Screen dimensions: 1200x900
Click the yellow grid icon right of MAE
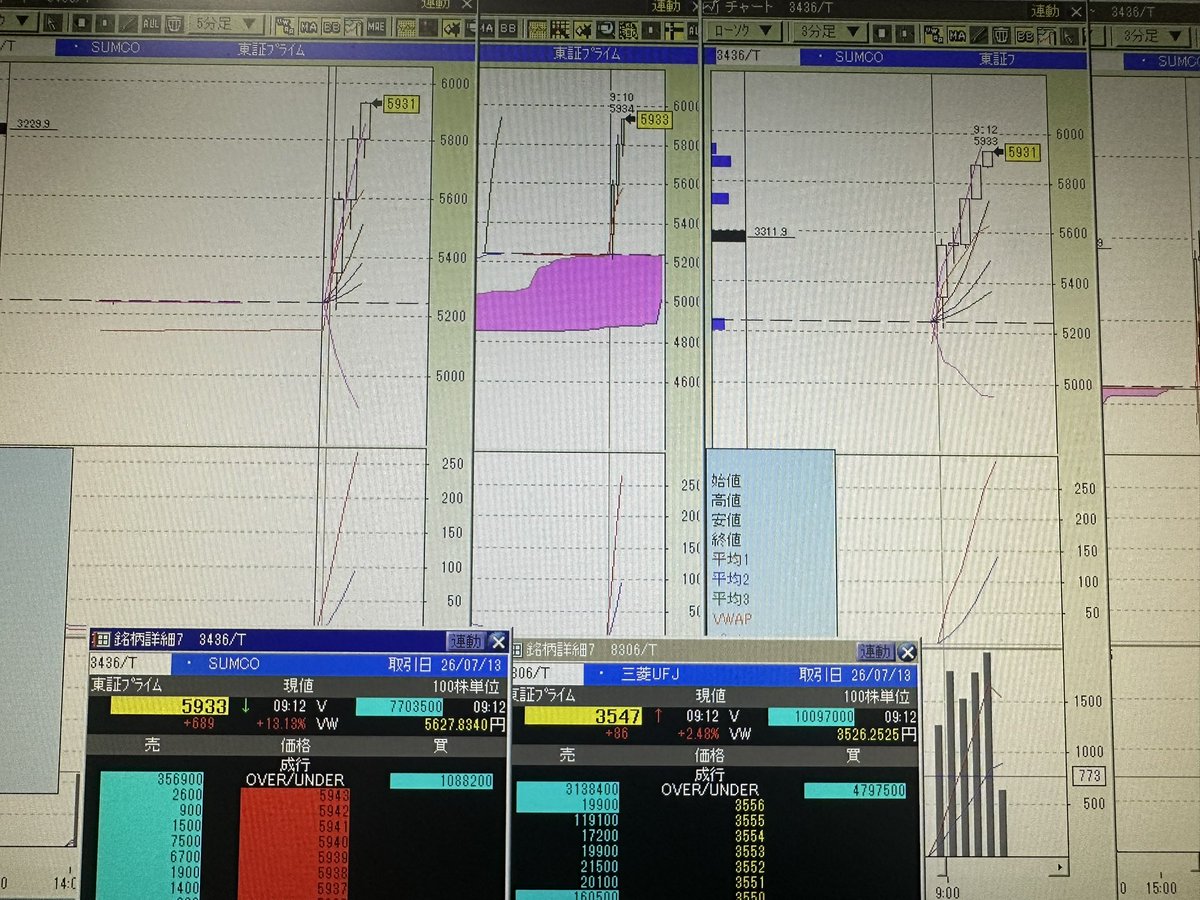pos(406,27)
